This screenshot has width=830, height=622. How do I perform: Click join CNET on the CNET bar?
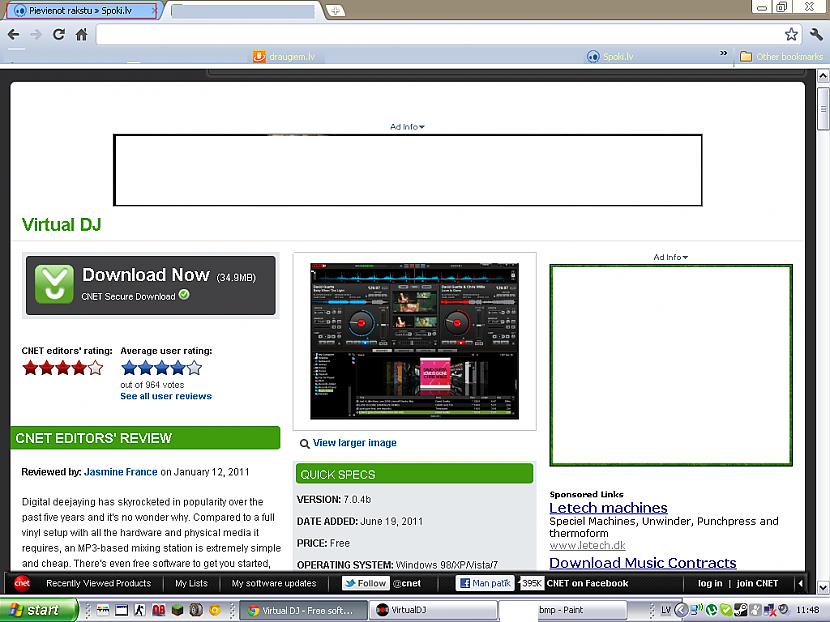(x=757, y=583)
